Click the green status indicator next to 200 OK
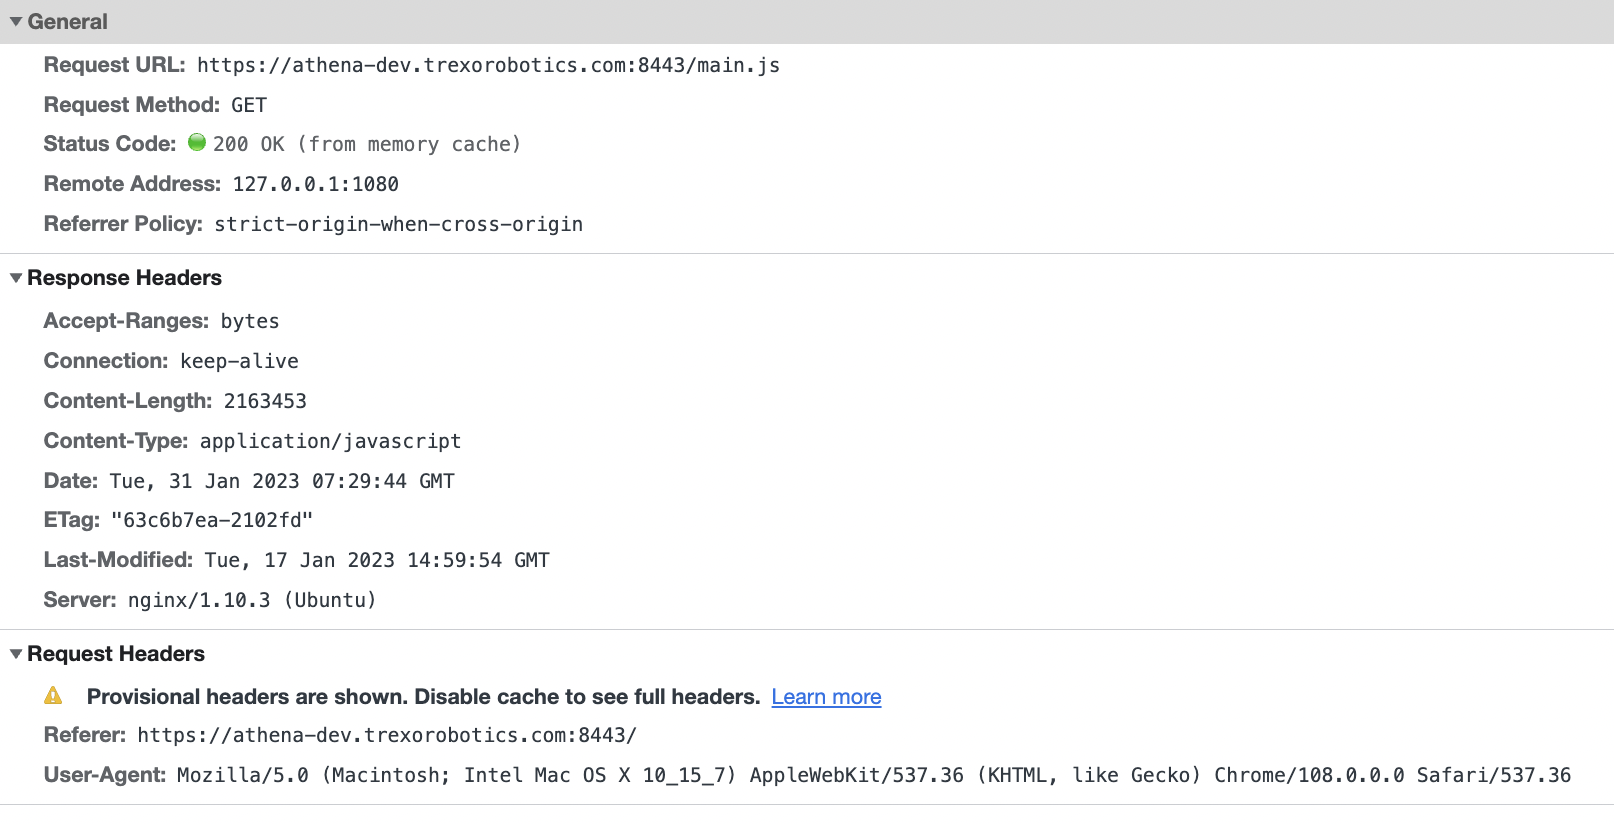 (197, 143)
